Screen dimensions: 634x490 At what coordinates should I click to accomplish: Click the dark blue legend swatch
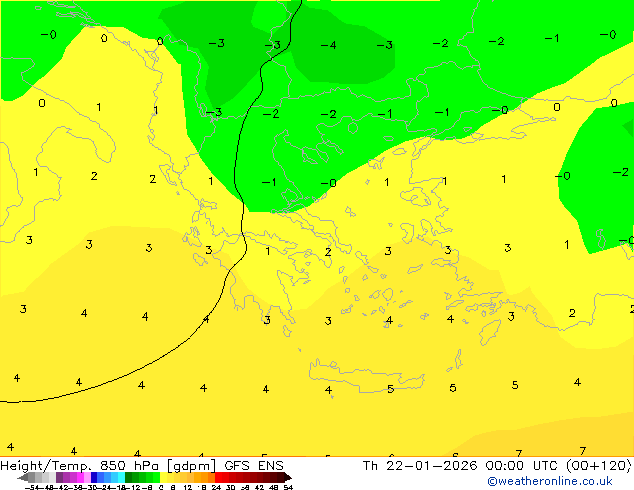point(94,477)
